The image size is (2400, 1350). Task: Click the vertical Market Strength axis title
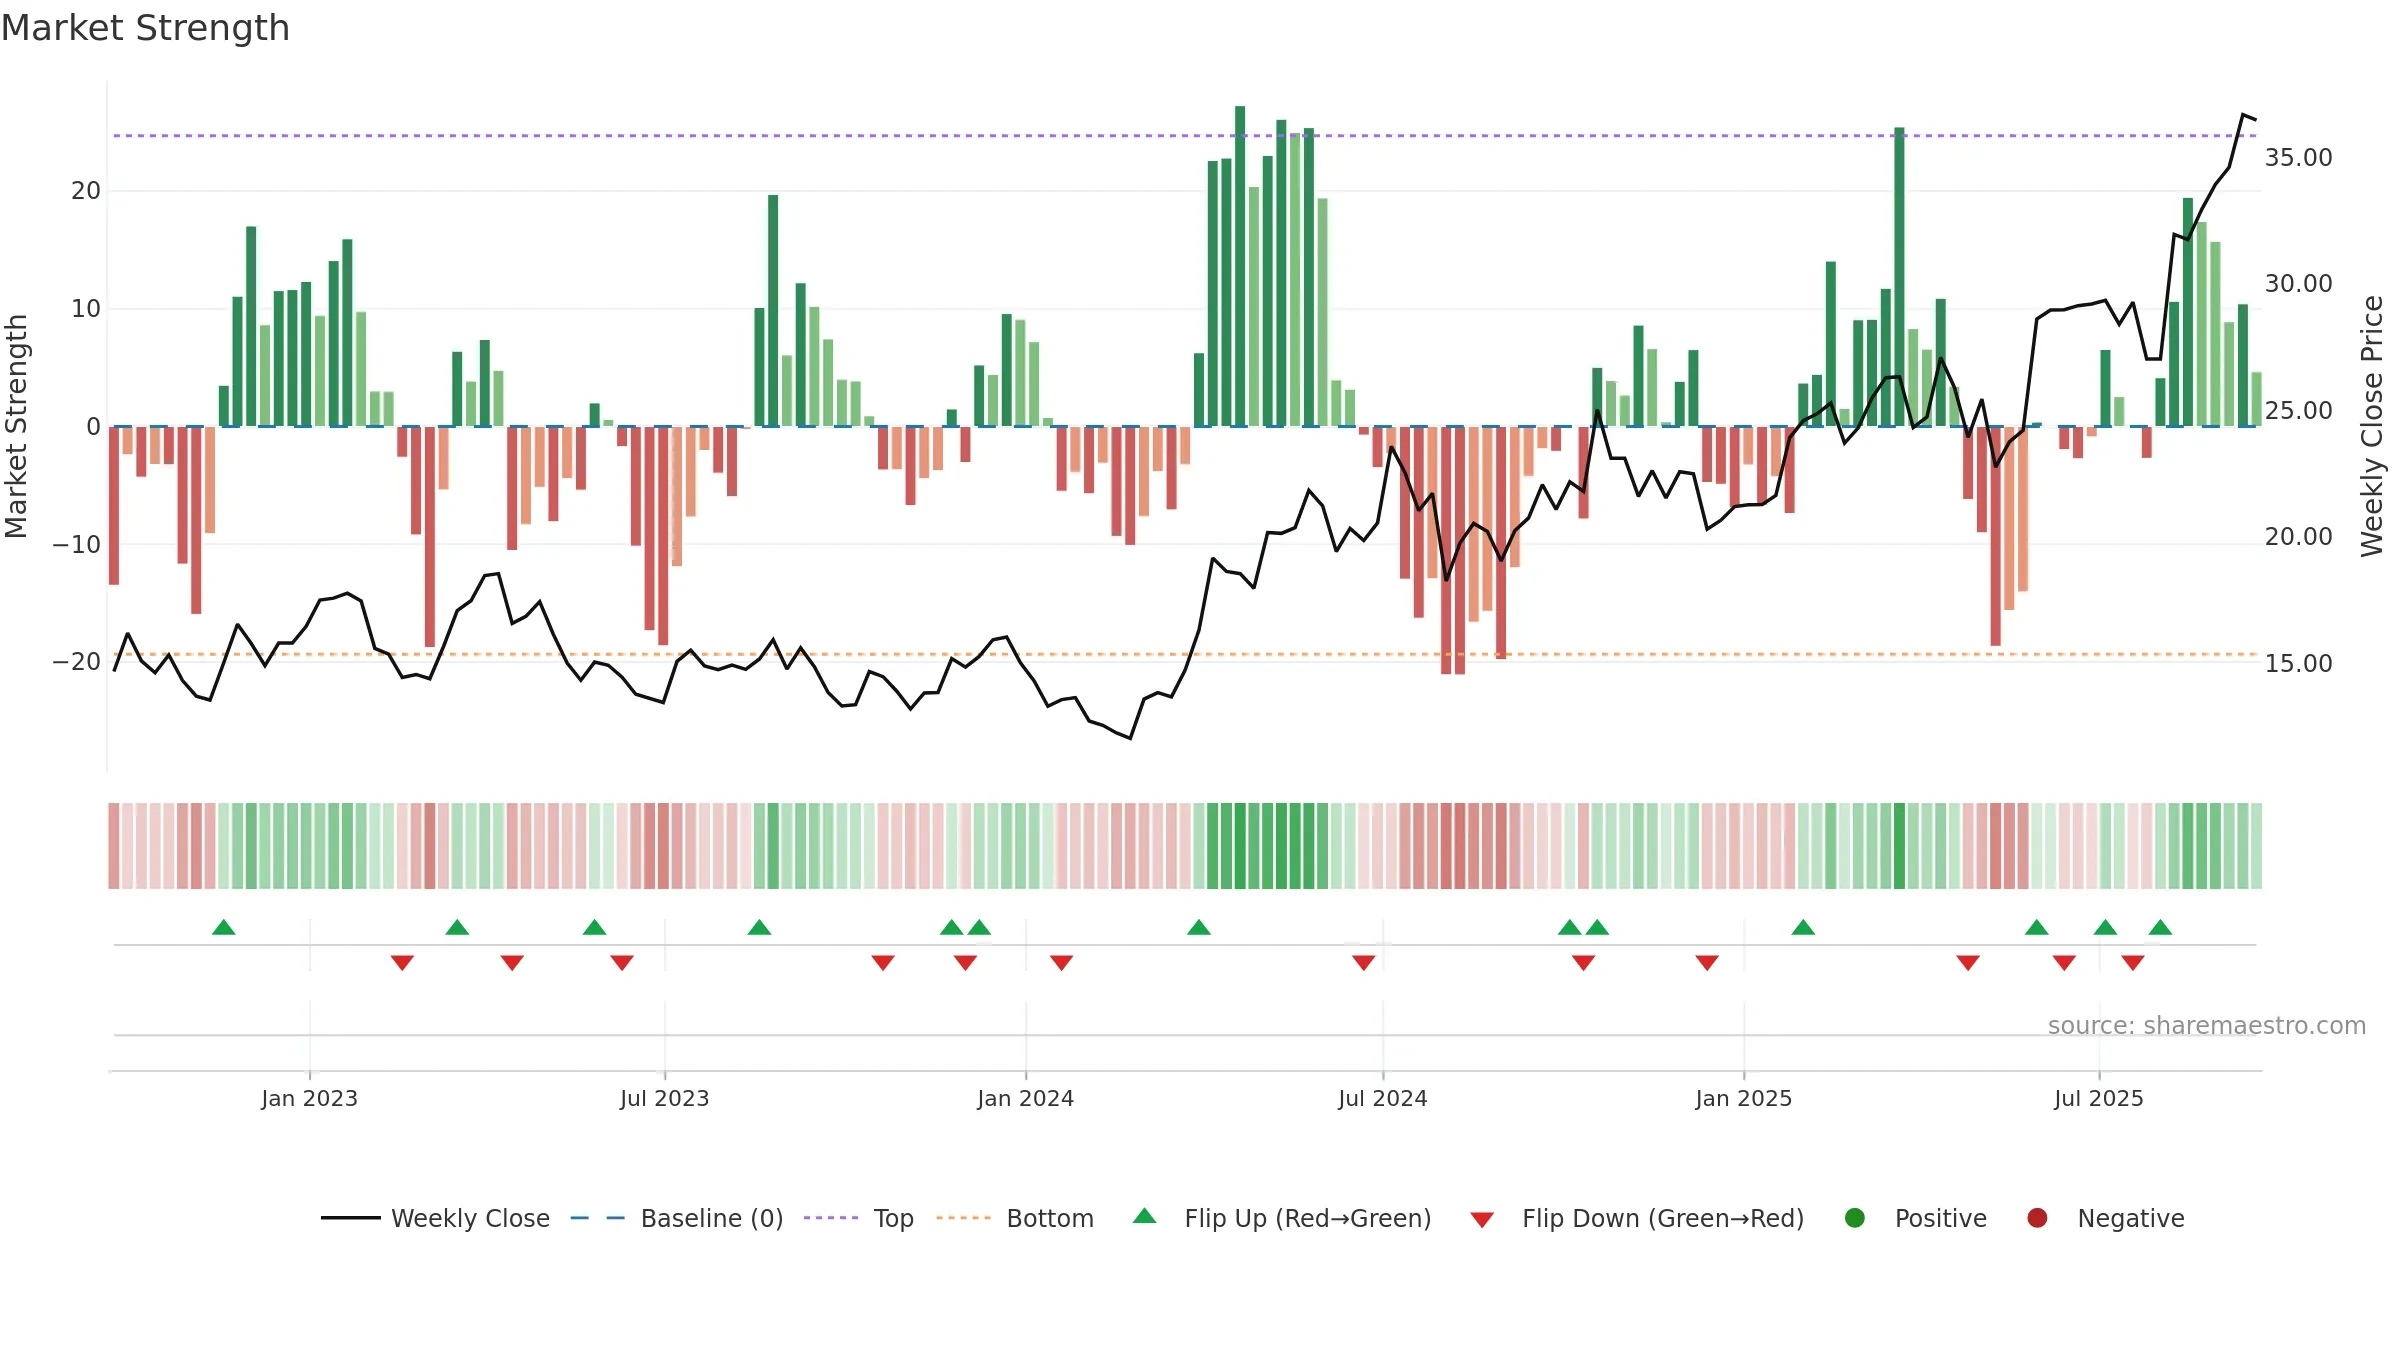coord(16,426)
